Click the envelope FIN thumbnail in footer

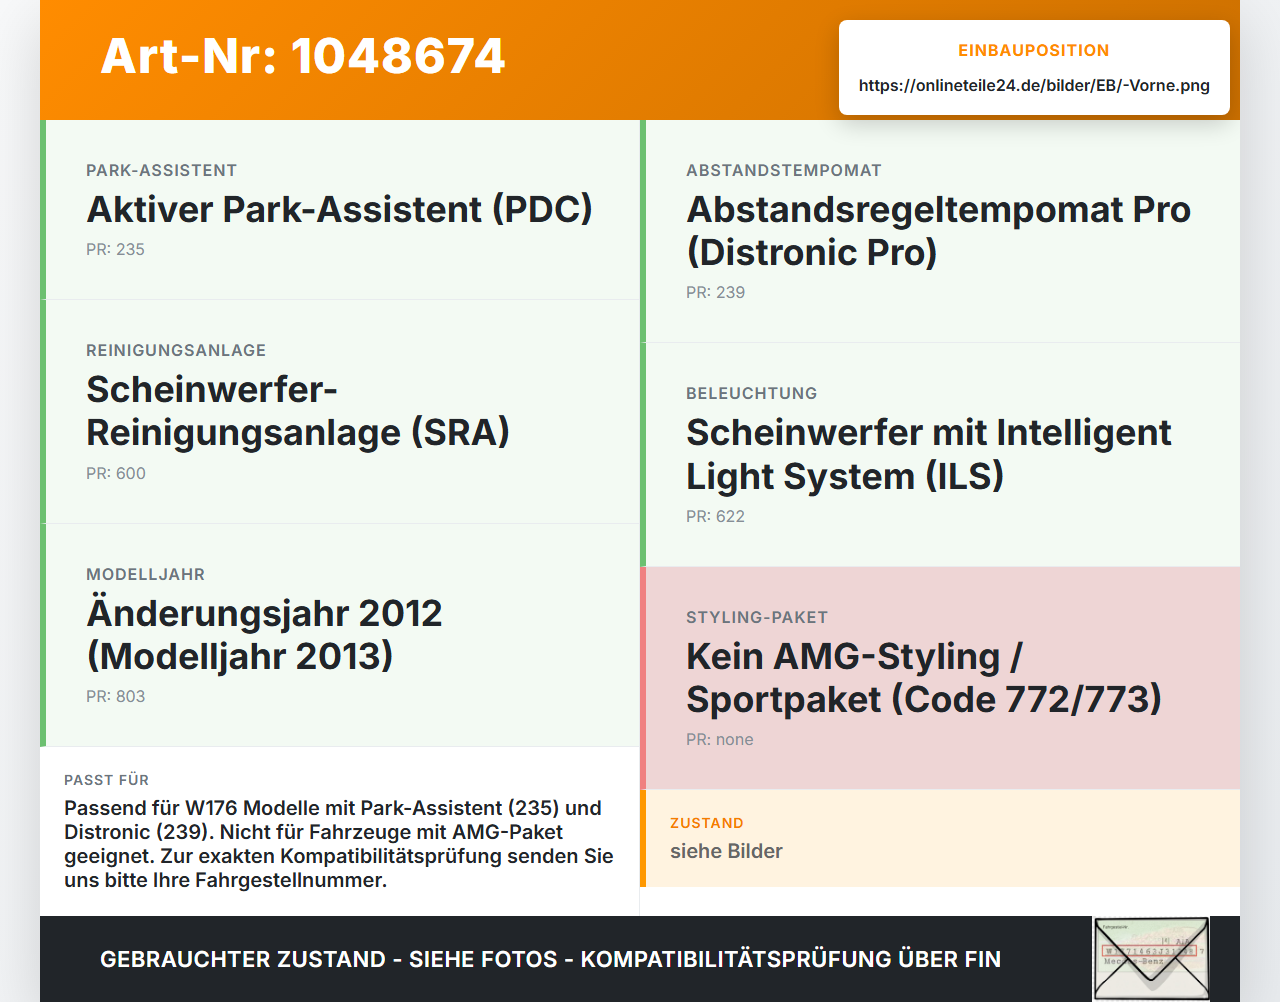click(x=1151, y=959)
